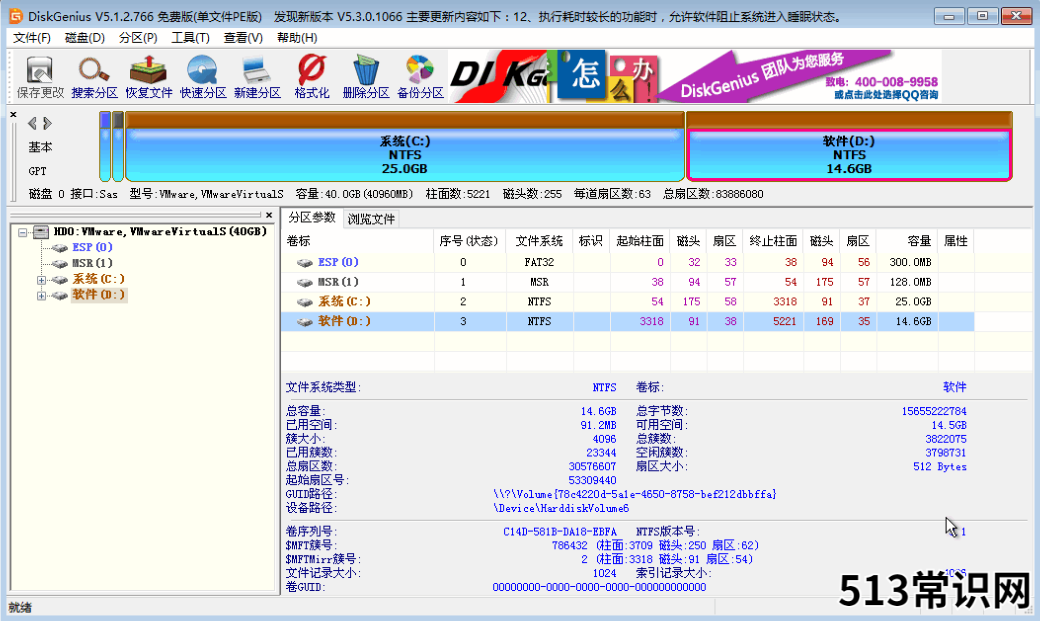Switch to the 浏览文件 tab
Screen dimensions: 1040x621
click(x=371, y=219)
